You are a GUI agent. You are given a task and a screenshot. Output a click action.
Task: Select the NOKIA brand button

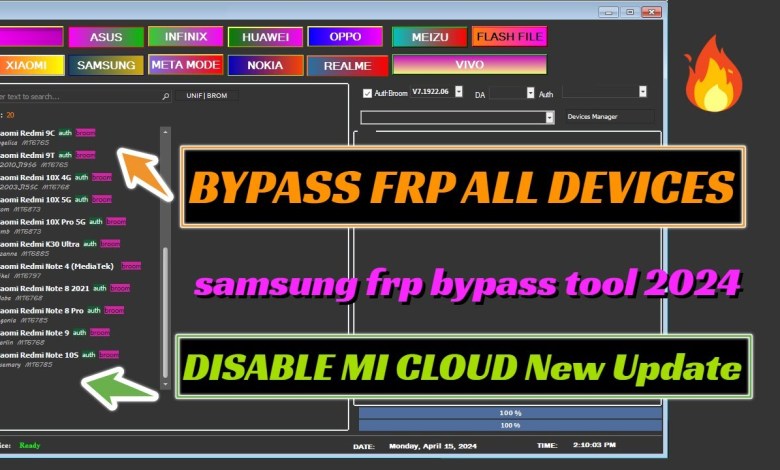pyautogui.click(x=265, y=65)
